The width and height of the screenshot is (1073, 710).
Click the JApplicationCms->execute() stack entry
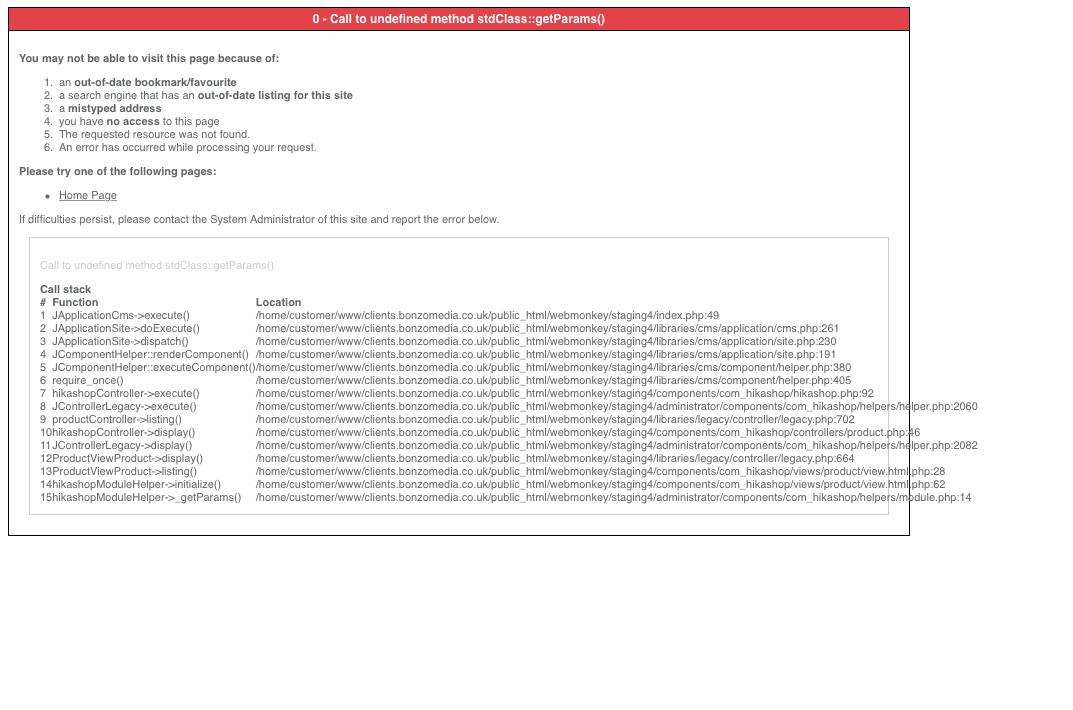120,315
